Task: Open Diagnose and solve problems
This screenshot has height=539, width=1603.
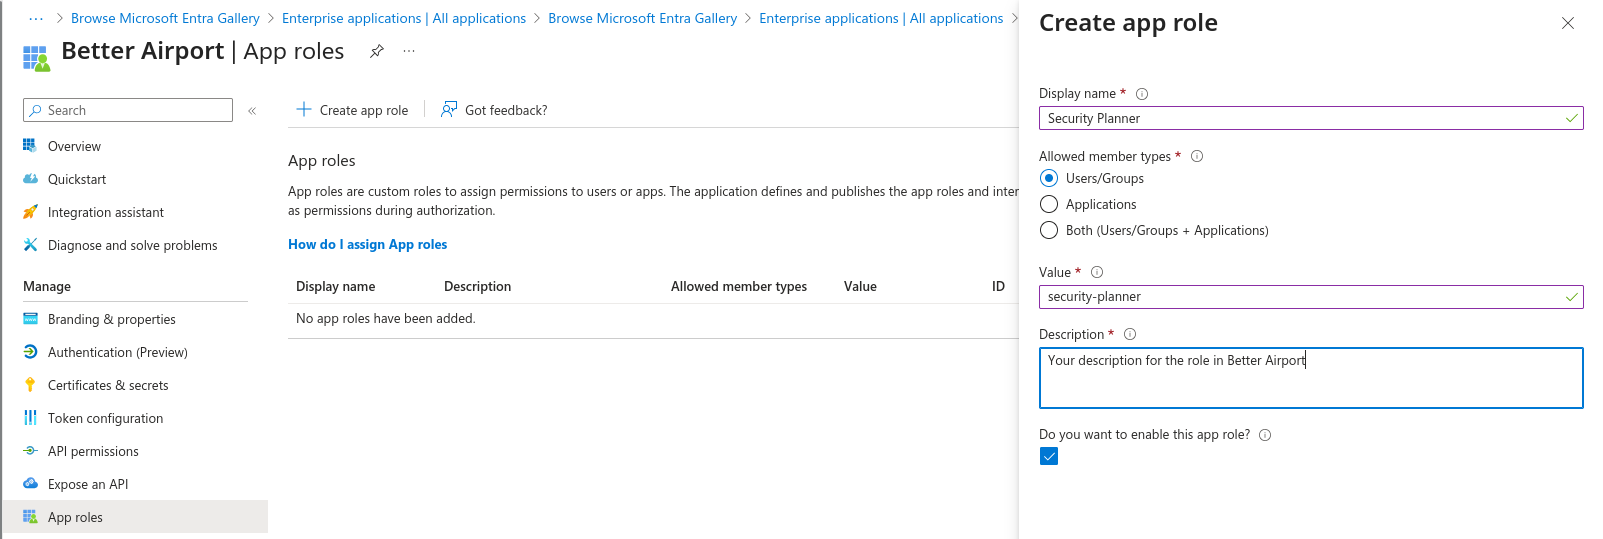Action: (135, 245)
